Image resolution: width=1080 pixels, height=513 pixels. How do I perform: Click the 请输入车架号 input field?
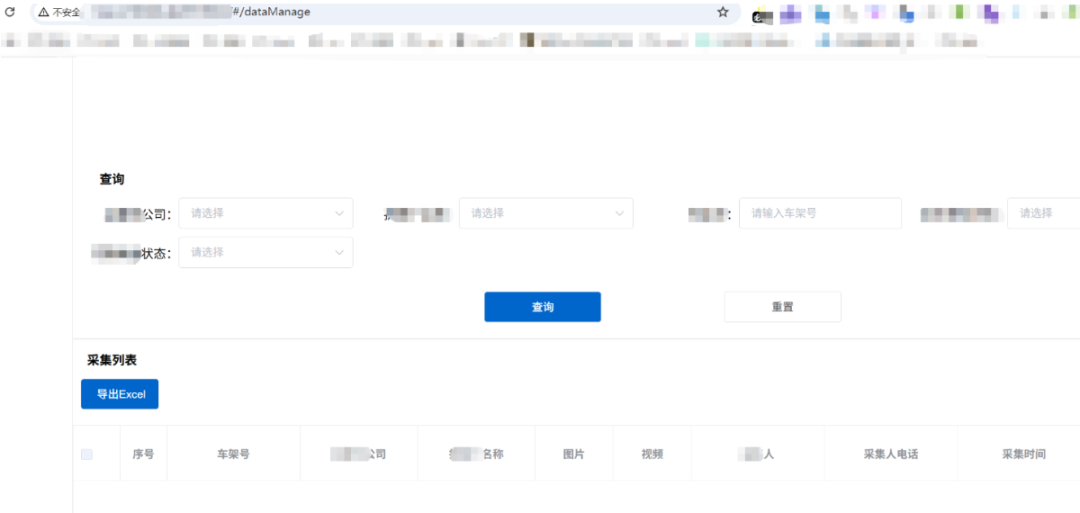pos(820,213)
